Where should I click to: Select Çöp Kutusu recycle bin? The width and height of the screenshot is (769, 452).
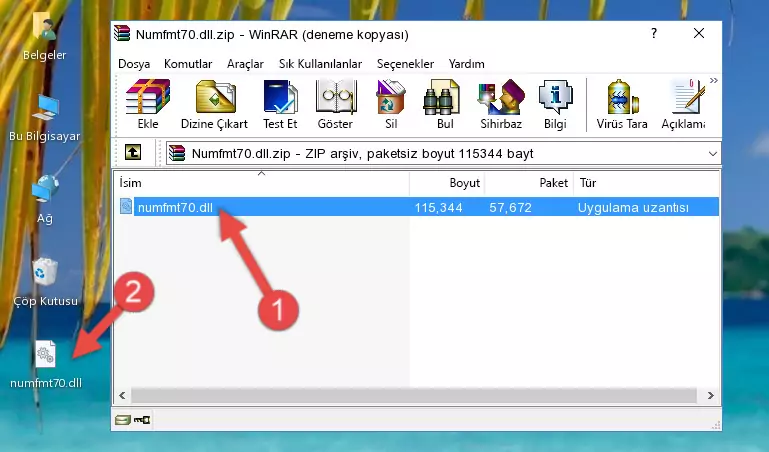point(45,283)
